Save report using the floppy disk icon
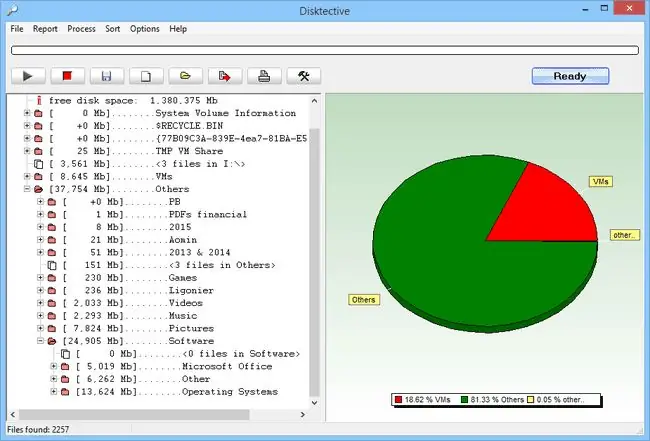Image resolution: width=650 pixels, height=441 pixels. pyautogui.click(x=107, y=76)
